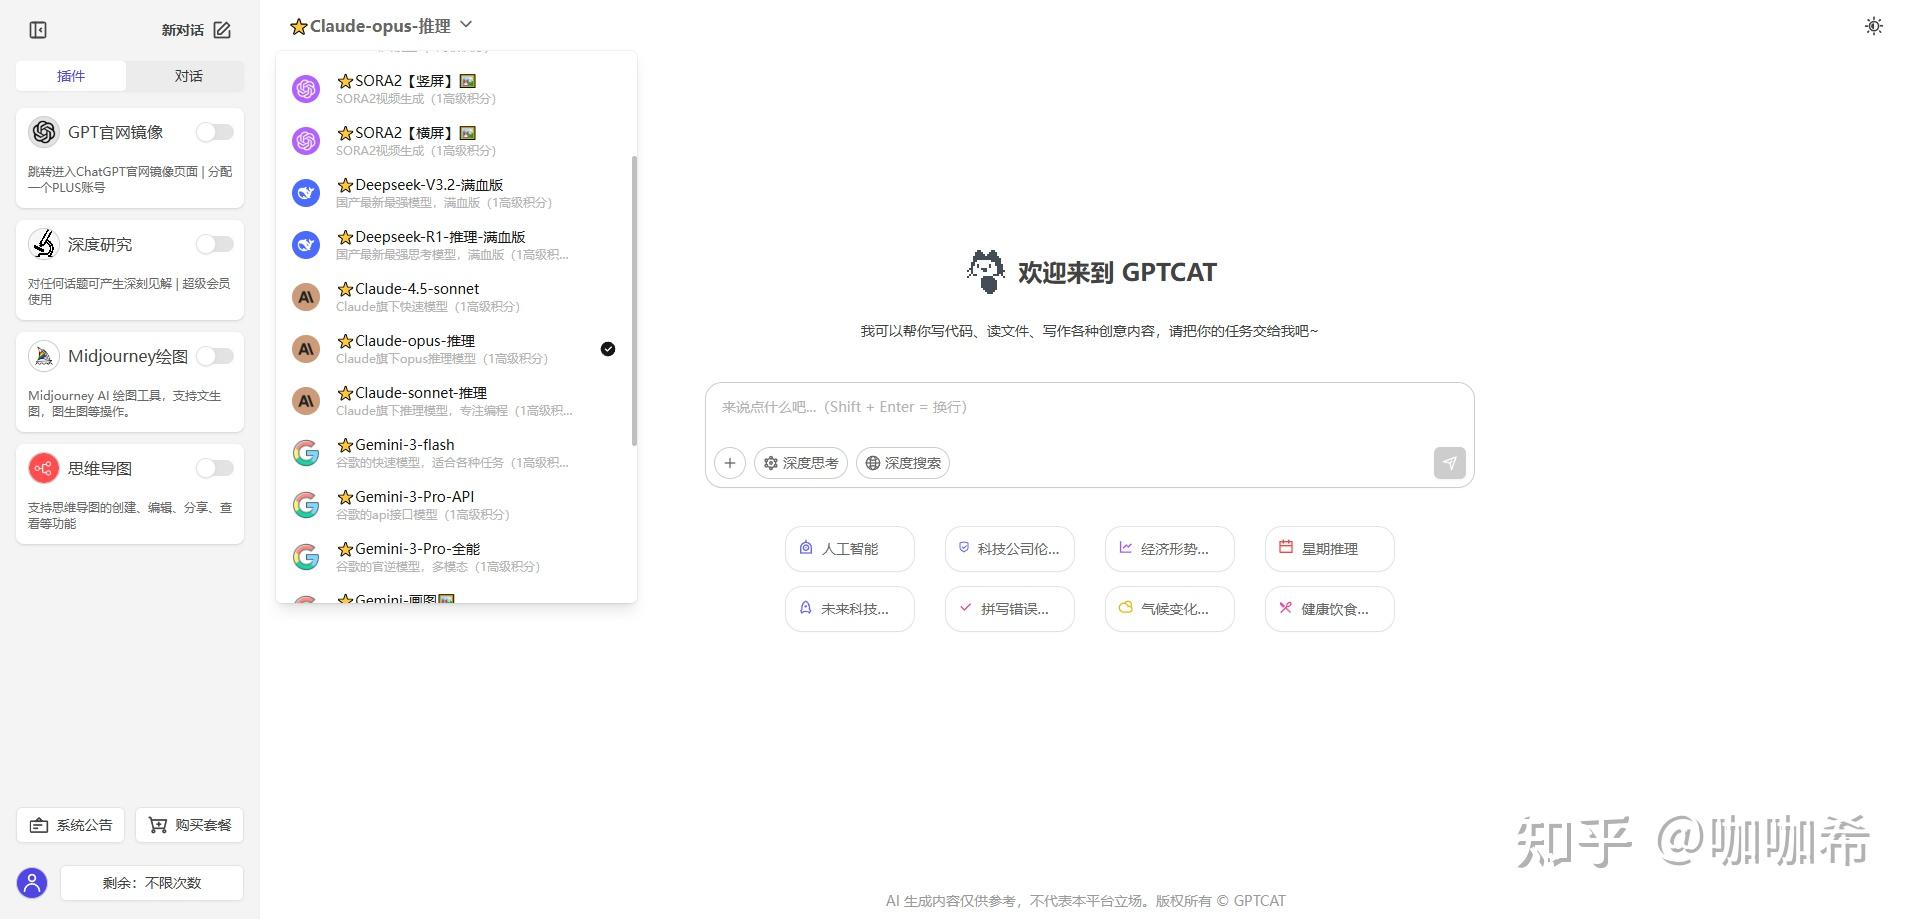Toggle 深度思考 mode in chat box
Viewport: 1920px width, 919px height.
point(801,463)
